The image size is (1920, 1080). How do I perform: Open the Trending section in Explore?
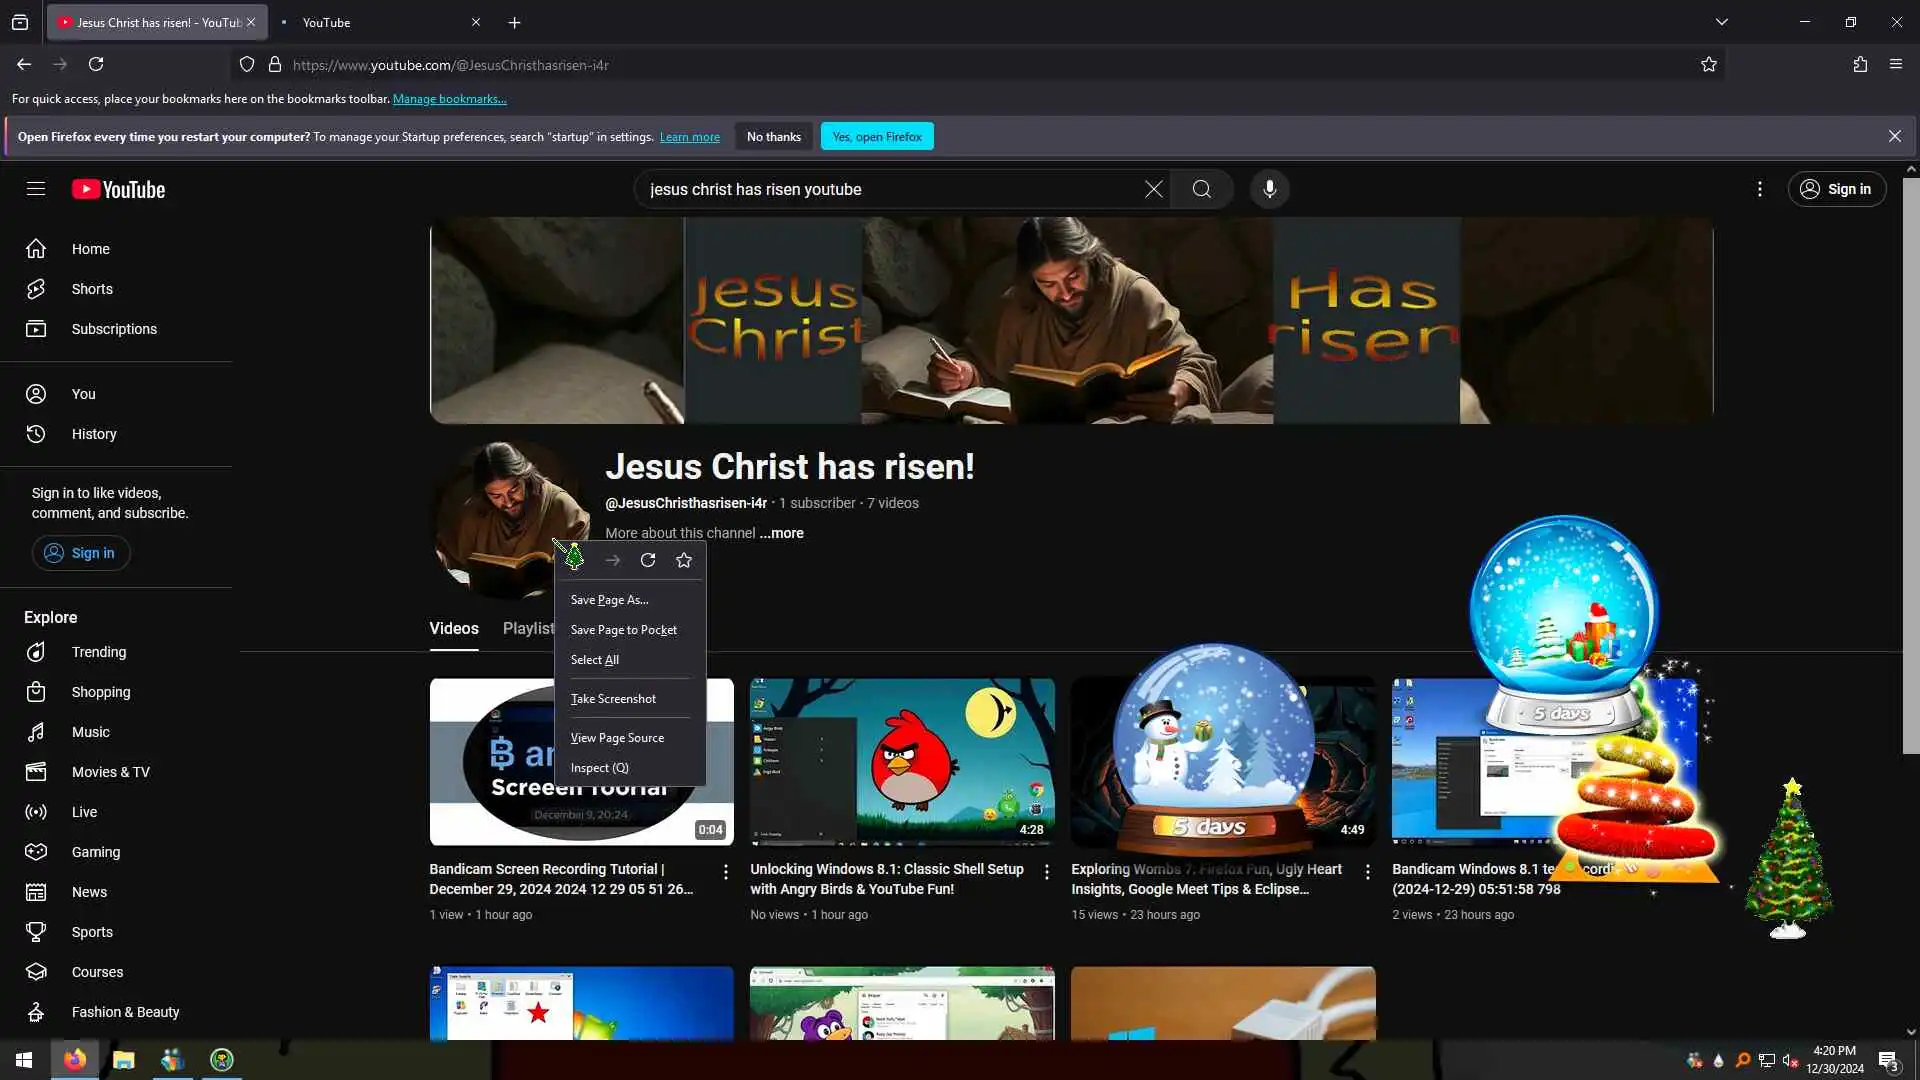(x=98, y=652)
